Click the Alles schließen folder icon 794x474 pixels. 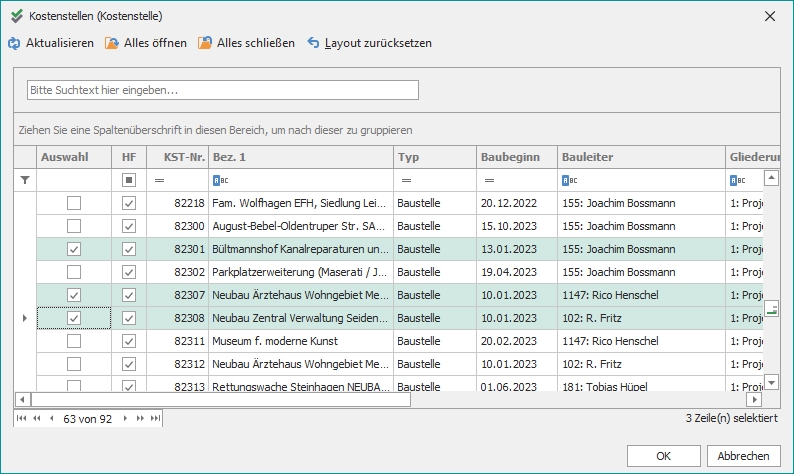205,44
